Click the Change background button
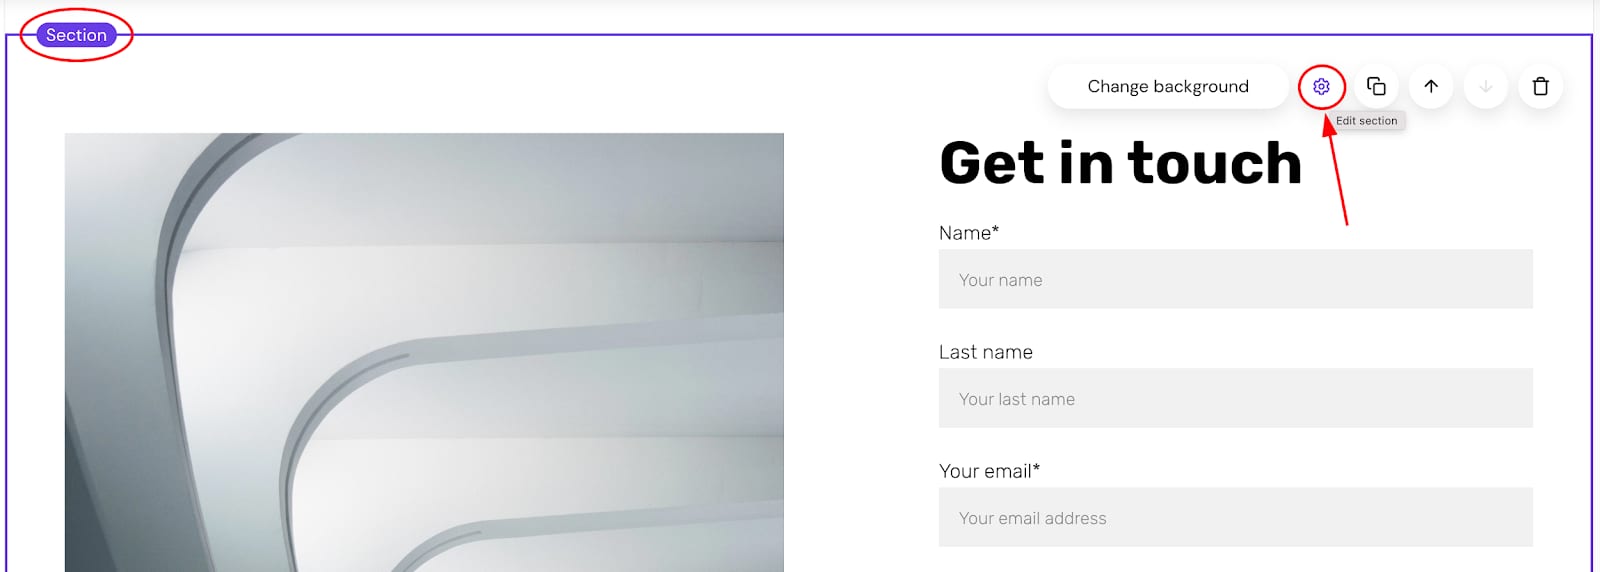The width and height of the screenshot is (1600, 572). click(1167, 87)
